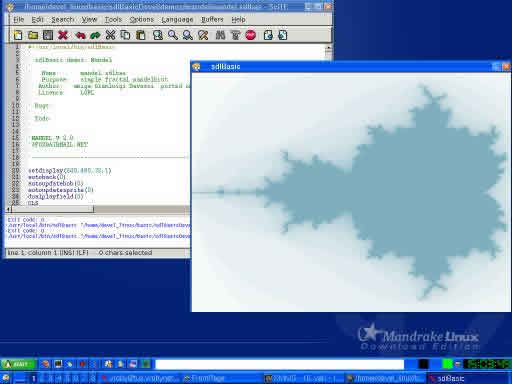Viewport: 512px width, 384px height.
Task: Switch to next buffer icon
Action: tap(283, 35)
